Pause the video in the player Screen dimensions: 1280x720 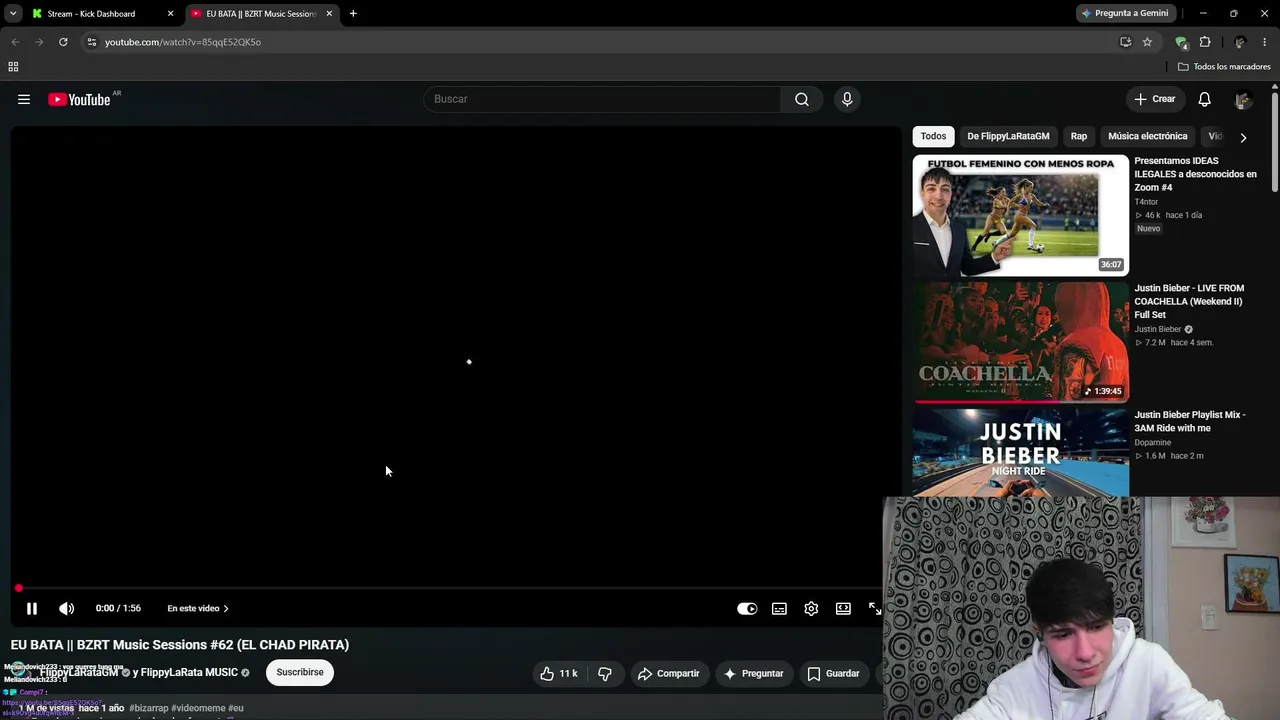point(32,608)
